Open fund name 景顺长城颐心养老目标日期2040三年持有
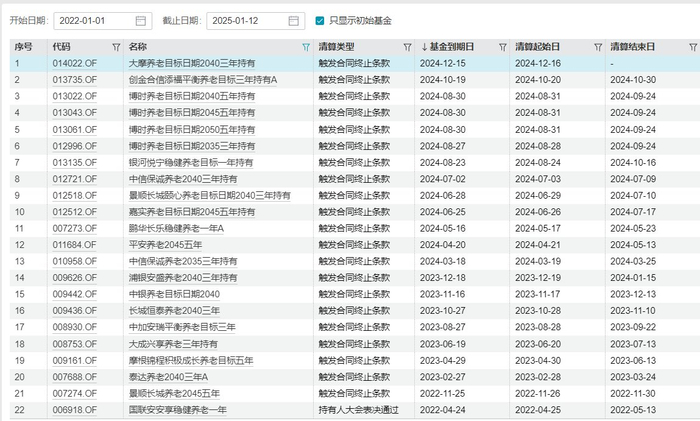The image size is (700, 421). click(x=210, y=196)
